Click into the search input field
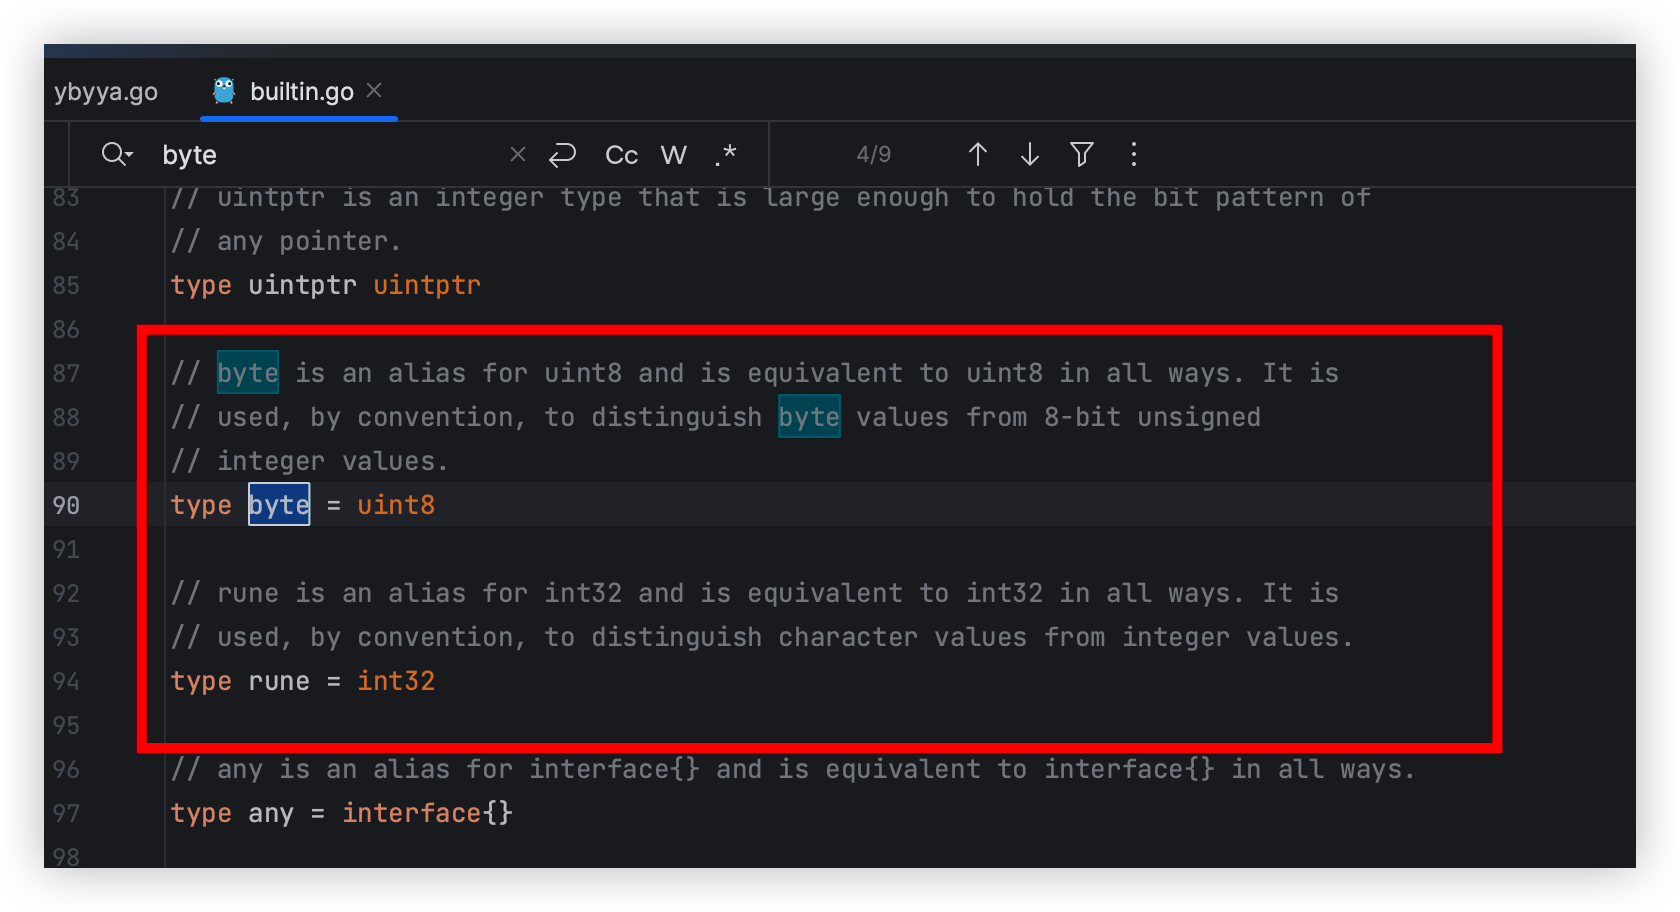Screen dimensions: 1680x912 pyautogui.click(x=330, y=155)
